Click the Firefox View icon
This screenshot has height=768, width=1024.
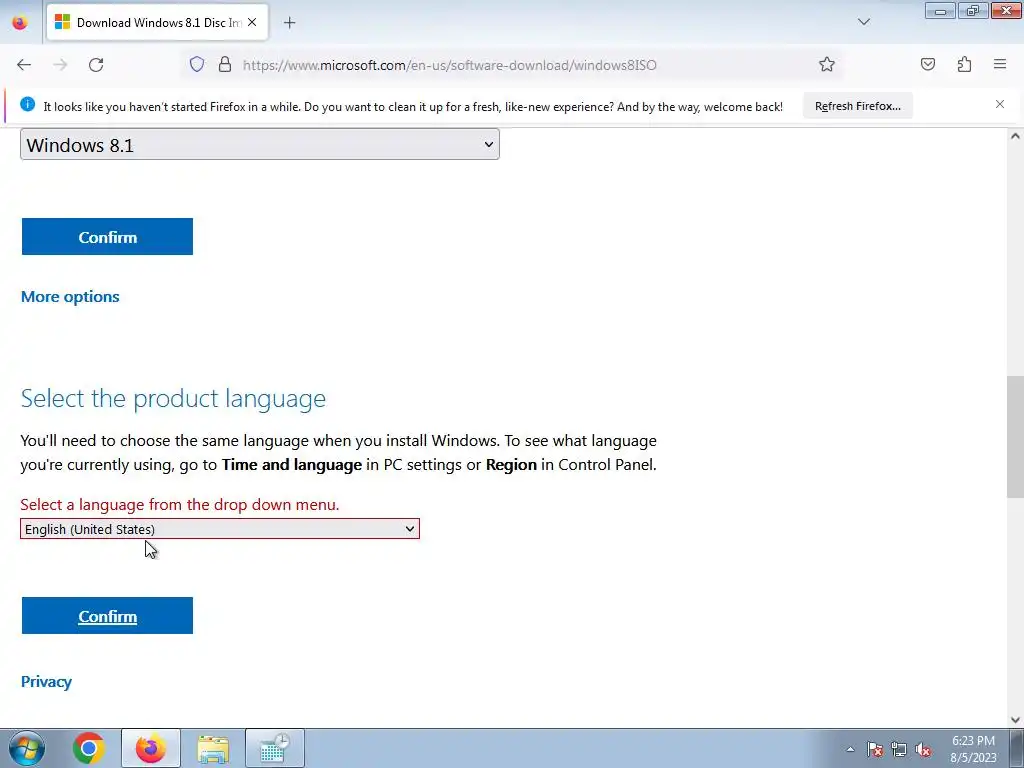click(20, 22)
